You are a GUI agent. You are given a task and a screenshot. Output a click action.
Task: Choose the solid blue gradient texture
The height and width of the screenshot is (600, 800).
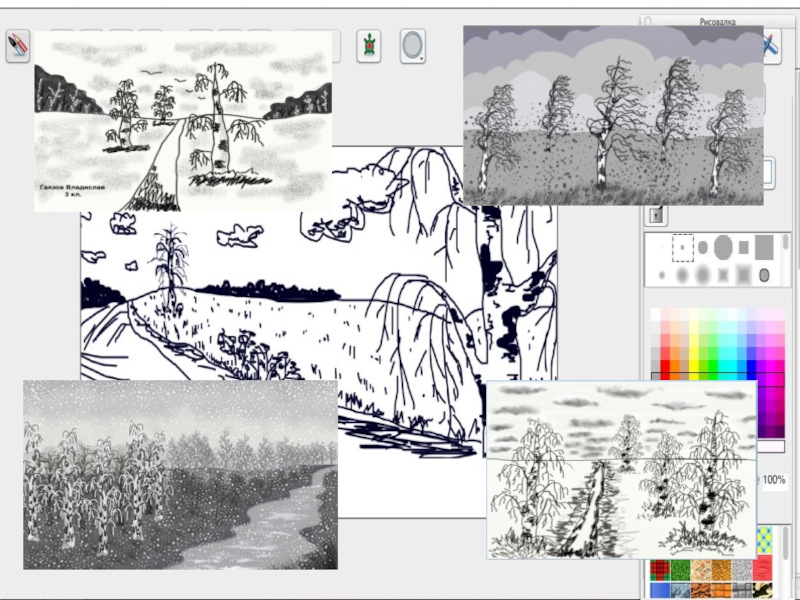pyautogui.click(x=660, y=591)
